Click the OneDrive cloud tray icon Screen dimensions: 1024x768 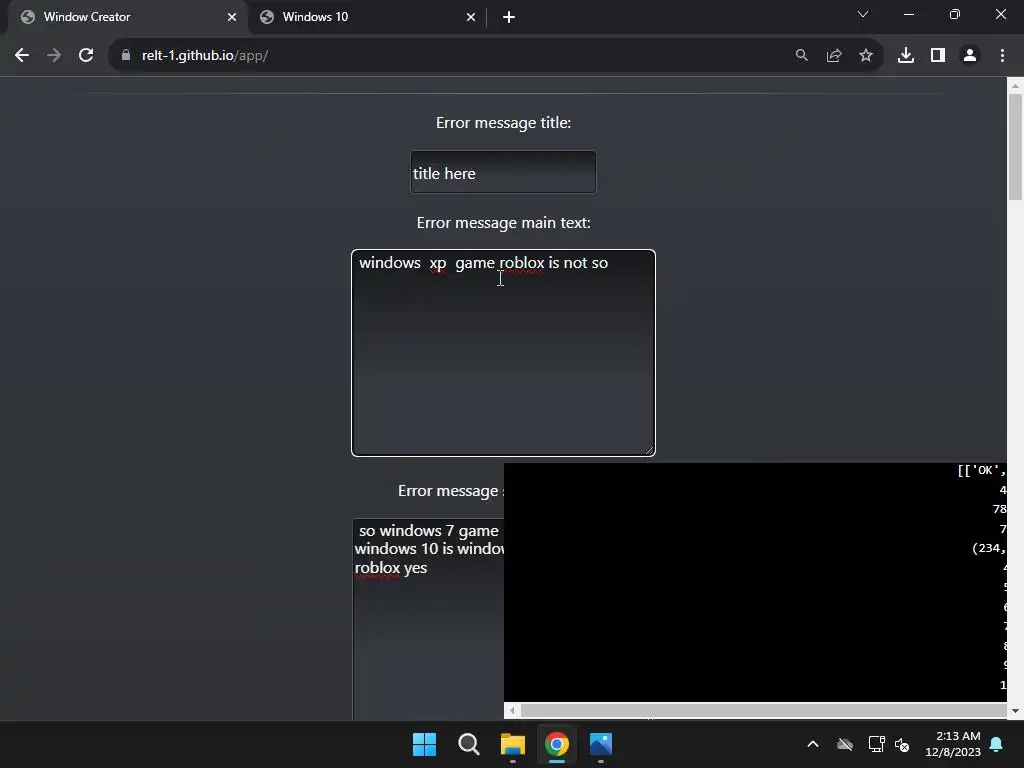point(845,744)
